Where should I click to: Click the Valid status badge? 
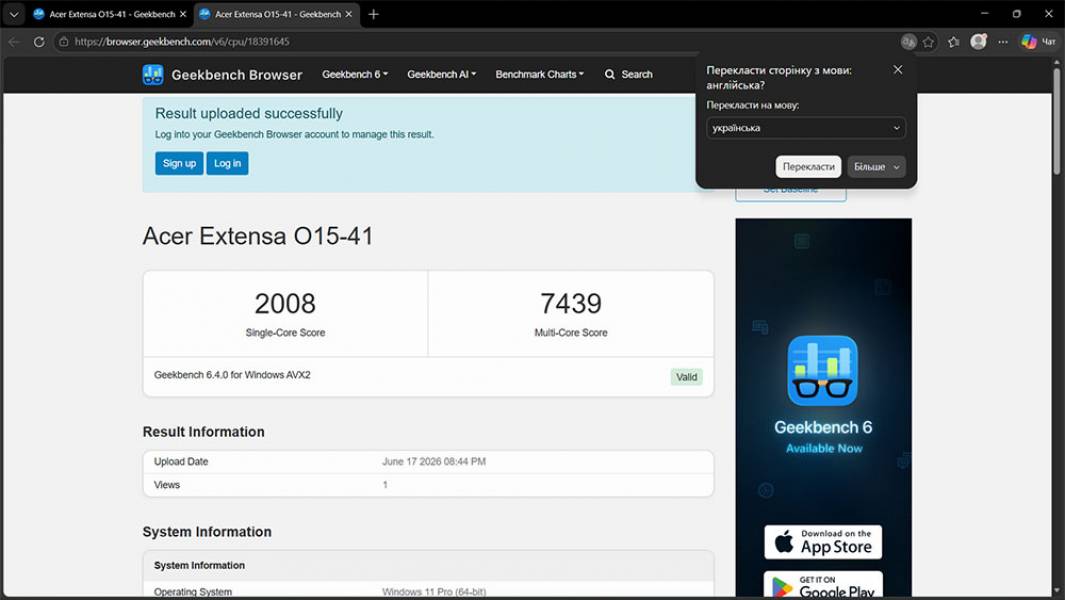pos(686,377)
